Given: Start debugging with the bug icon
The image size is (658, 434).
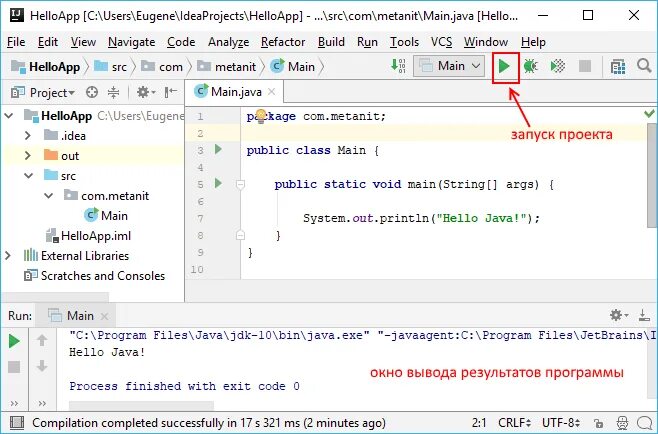Looking at the screenshot, I should tap(530, 66).
